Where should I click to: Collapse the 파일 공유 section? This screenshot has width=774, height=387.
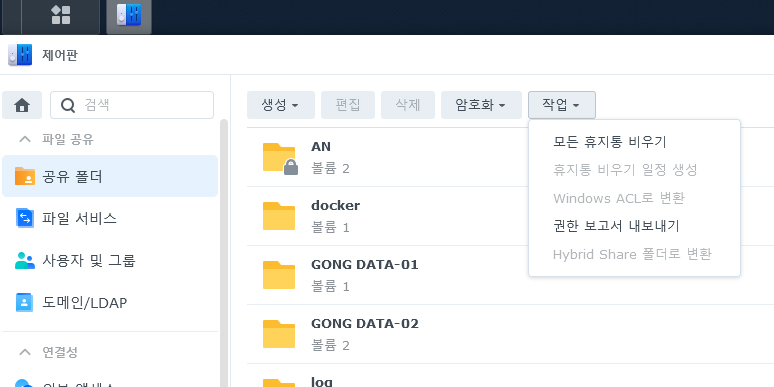coord(25,140)
